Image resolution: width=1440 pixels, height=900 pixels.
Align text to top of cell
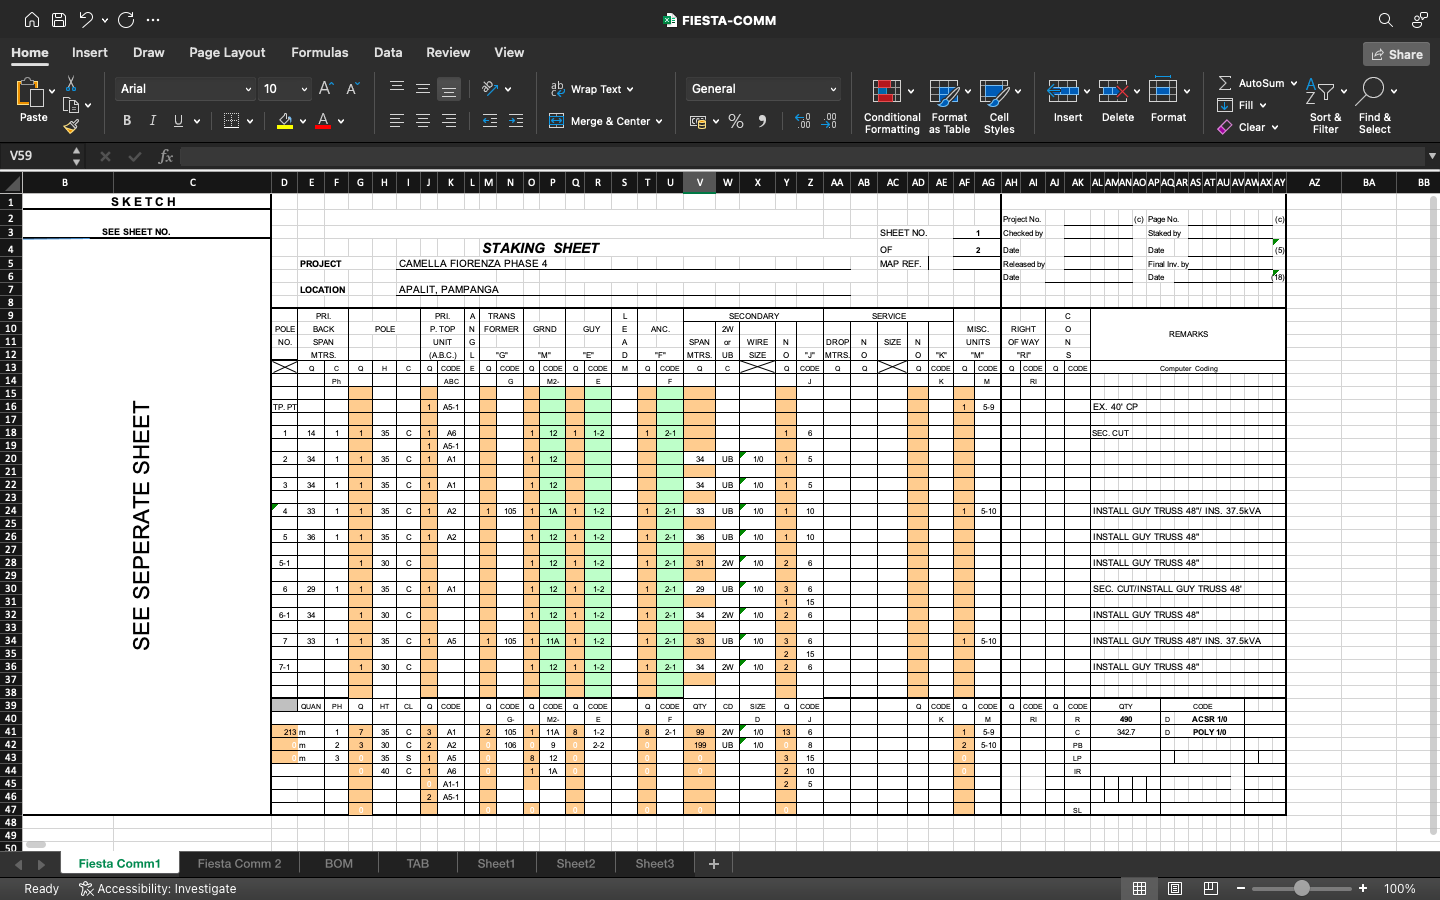tap(397, 89)
